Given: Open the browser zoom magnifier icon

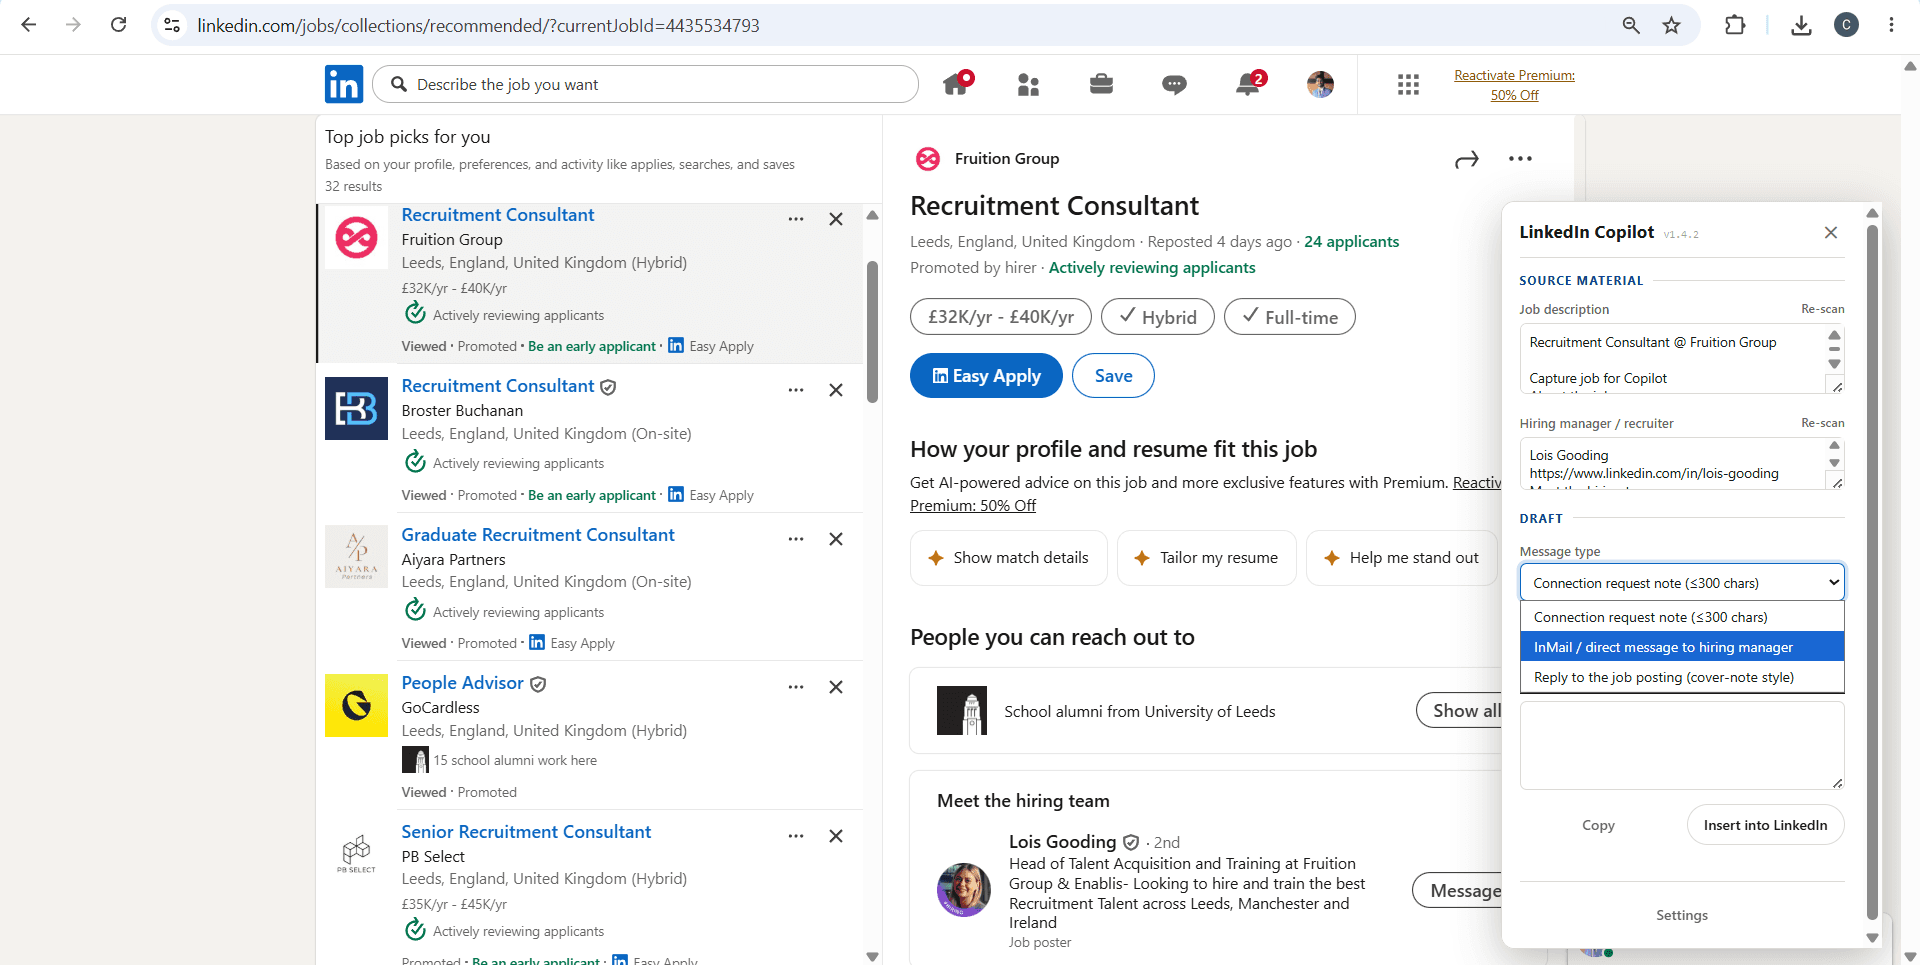Looking at the screenshot, I should pos(1631,25).
